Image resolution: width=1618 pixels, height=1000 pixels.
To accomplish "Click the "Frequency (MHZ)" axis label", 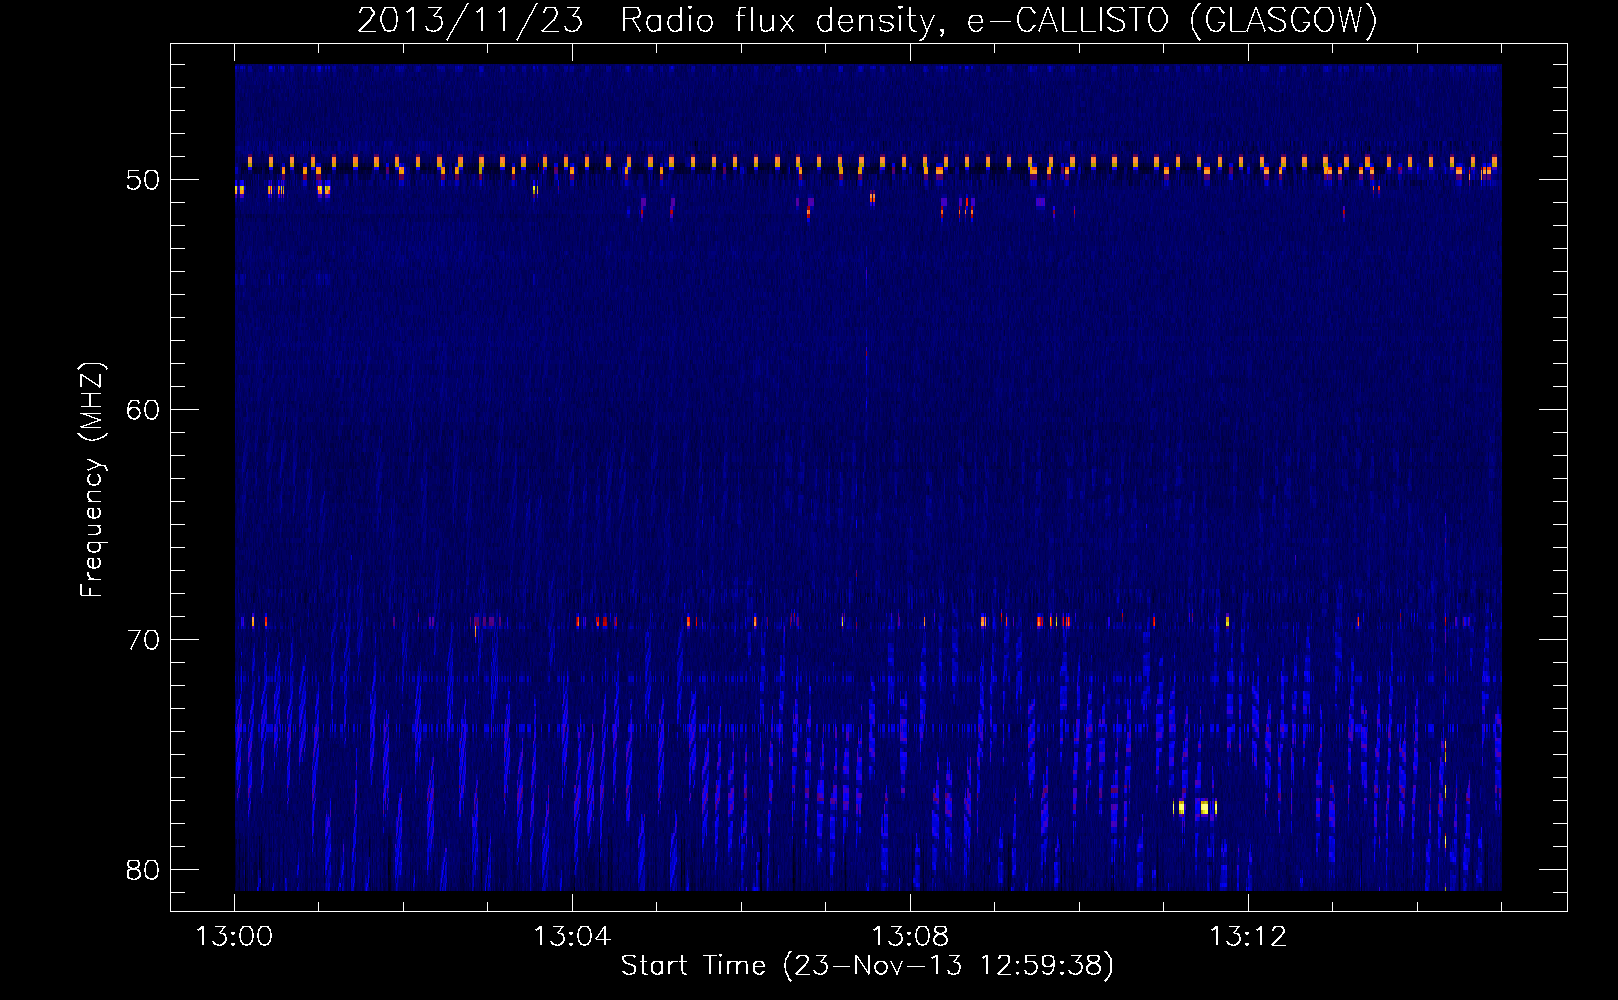I will click(x=91, y=480).
